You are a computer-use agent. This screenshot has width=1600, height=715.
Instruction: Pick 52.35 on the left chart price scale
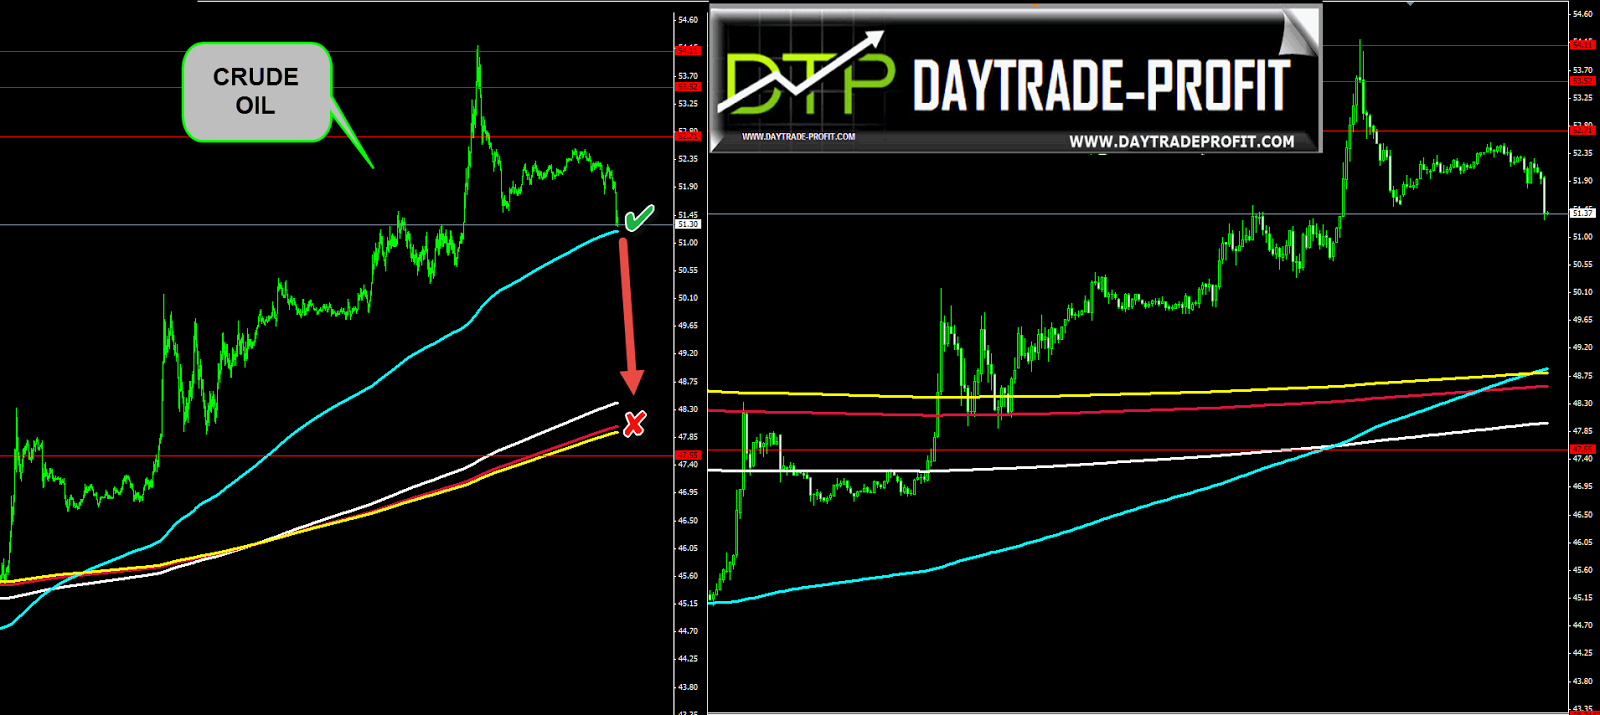click(x=688, y=159)
